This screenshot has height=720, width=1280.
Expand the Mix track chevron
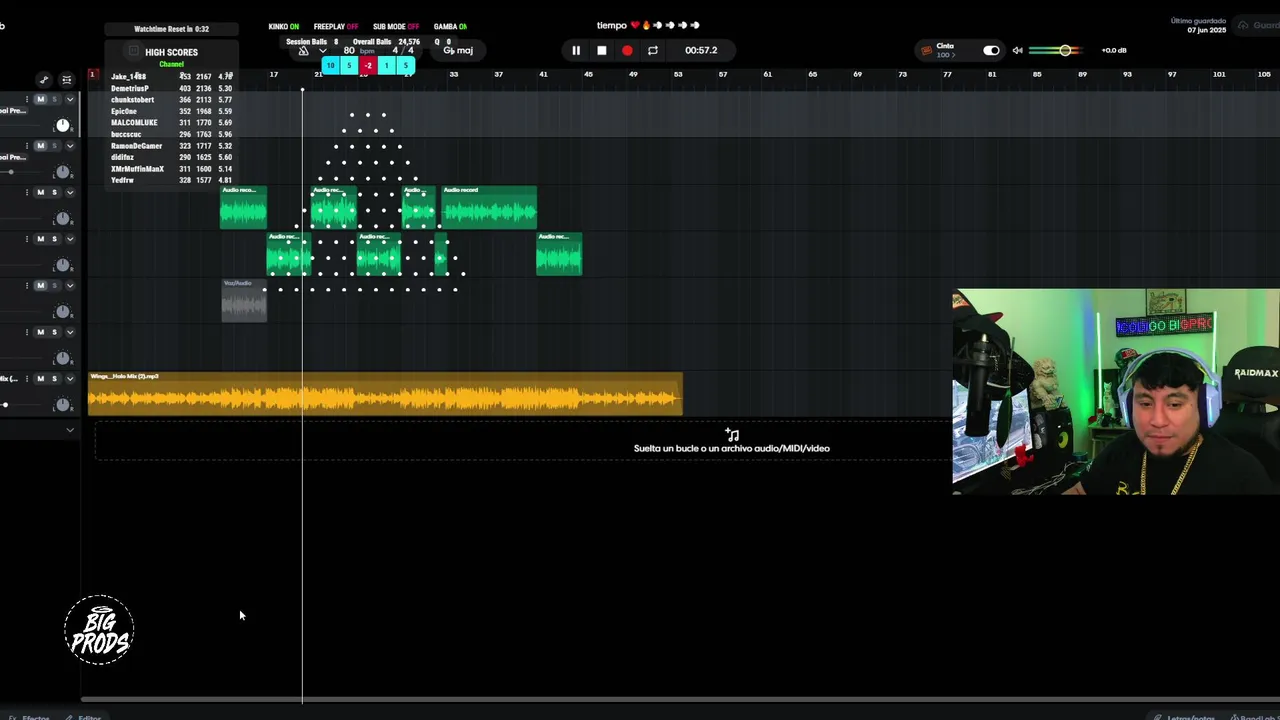click(70, 379)
